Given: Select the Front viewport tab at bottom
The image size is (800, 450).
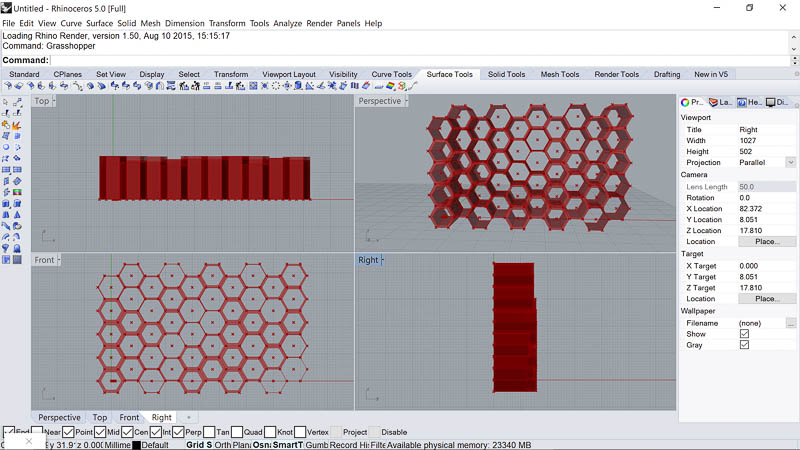Looking at the screenshot, I should pos(129,417).
